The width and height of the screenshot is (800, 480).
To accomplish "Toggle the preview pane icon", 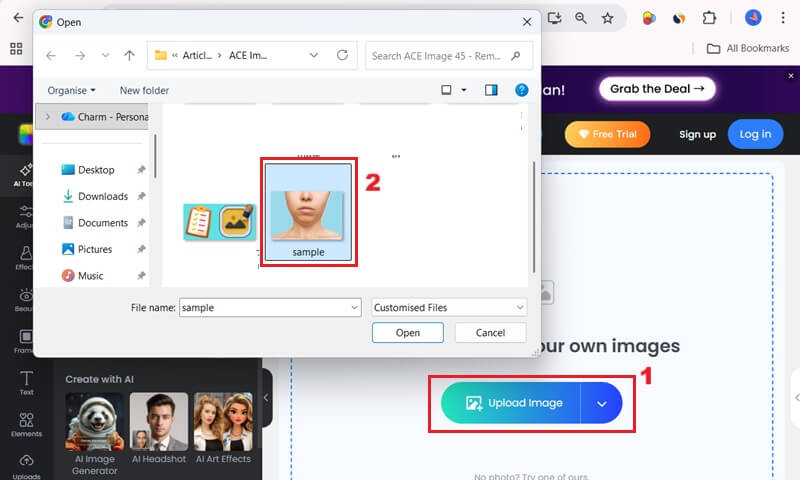I will (491, 90).
